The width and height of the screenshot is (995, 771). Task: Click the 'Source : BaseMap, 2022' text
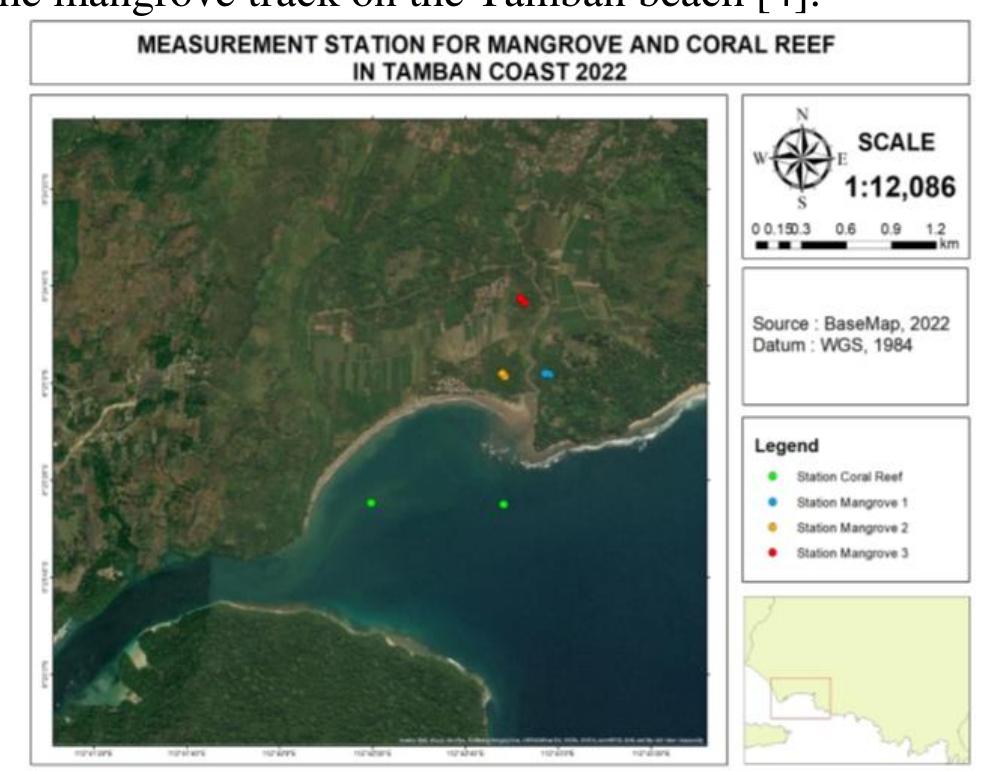point(850,324)
